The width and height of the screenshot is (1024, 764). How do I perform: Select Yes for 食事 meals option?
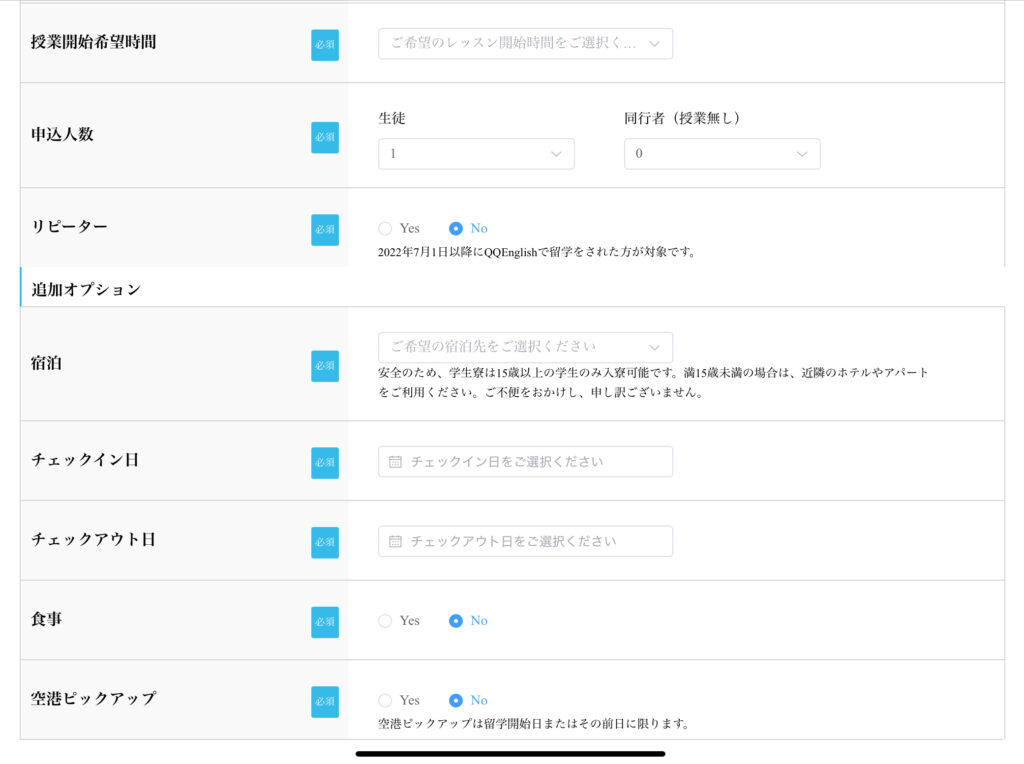[x=385, y=621]
